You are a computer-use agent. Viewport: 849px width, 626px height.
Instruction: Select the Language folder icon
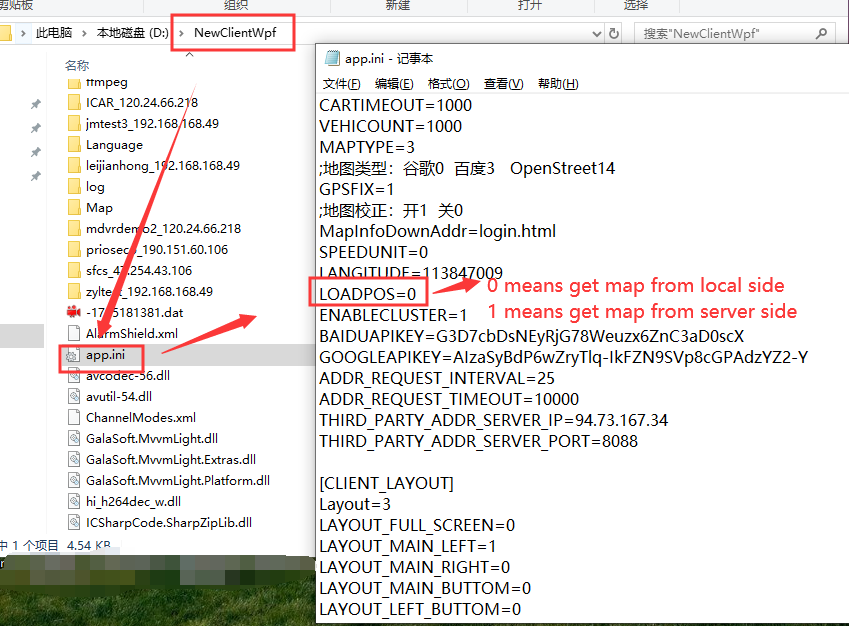pyautogui.click(x=74, y=145)
